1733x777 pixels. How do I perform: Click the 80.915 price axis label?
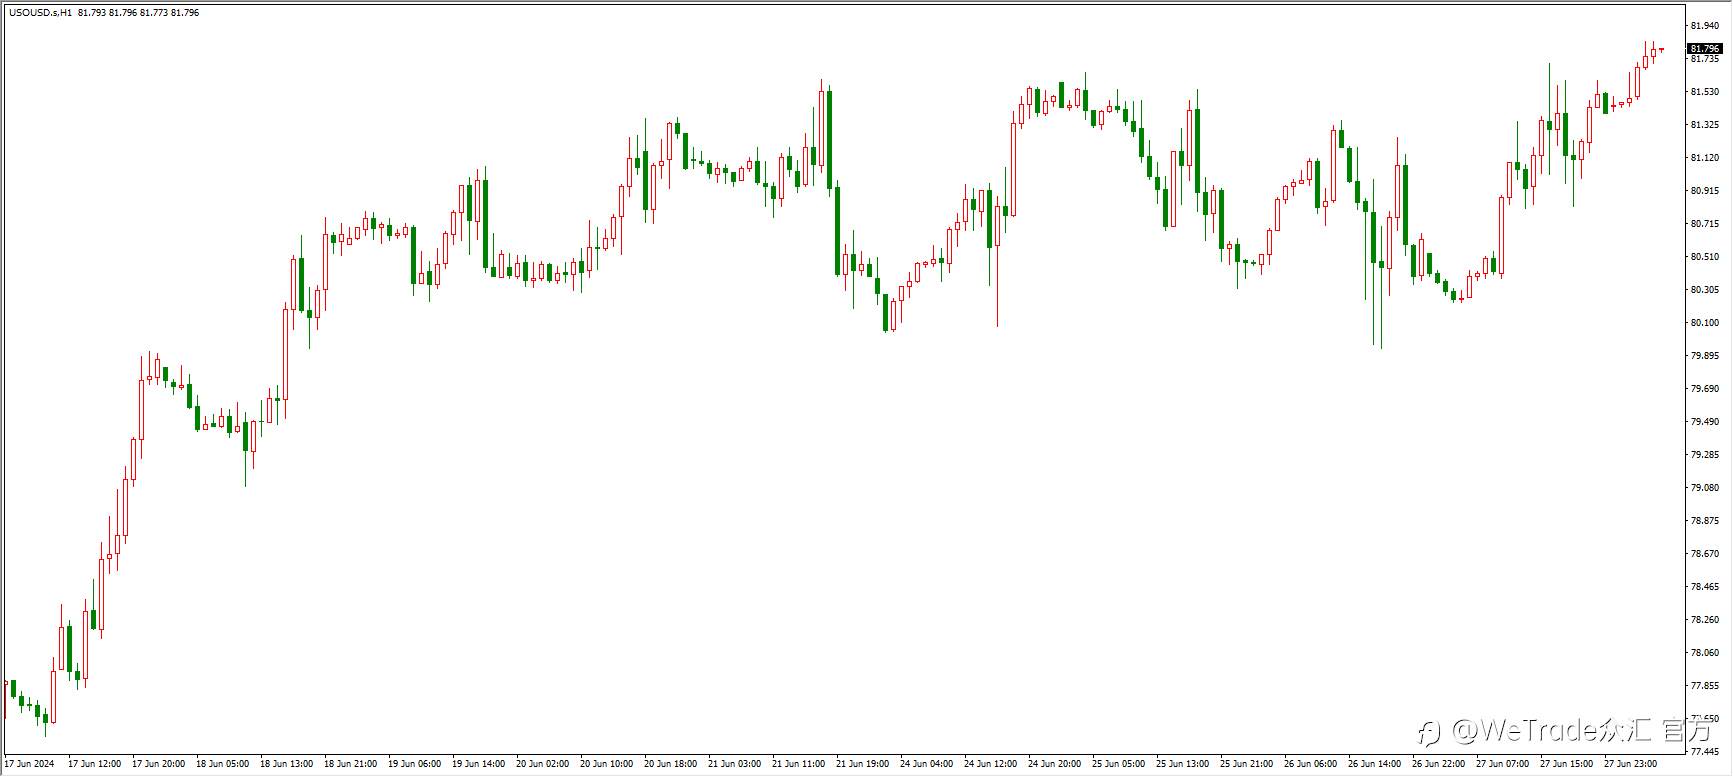tap(1704, 191)
